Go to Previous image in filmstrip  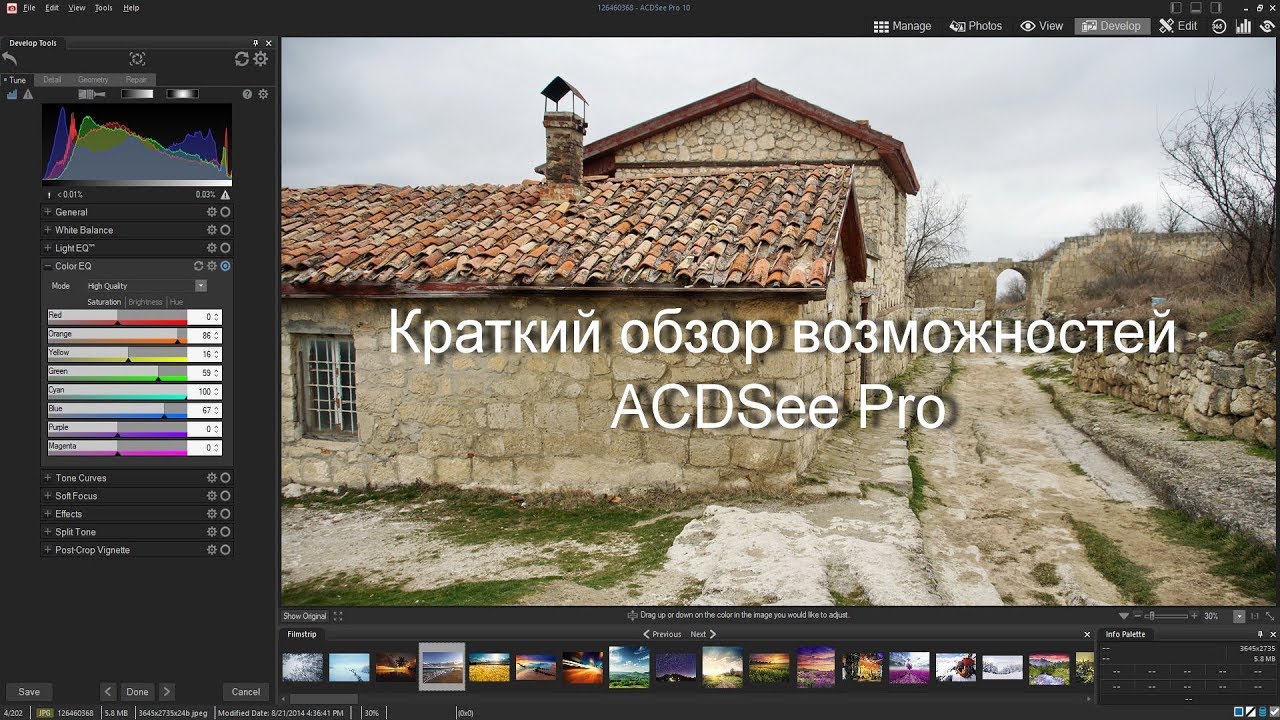[x=662, y=634]
